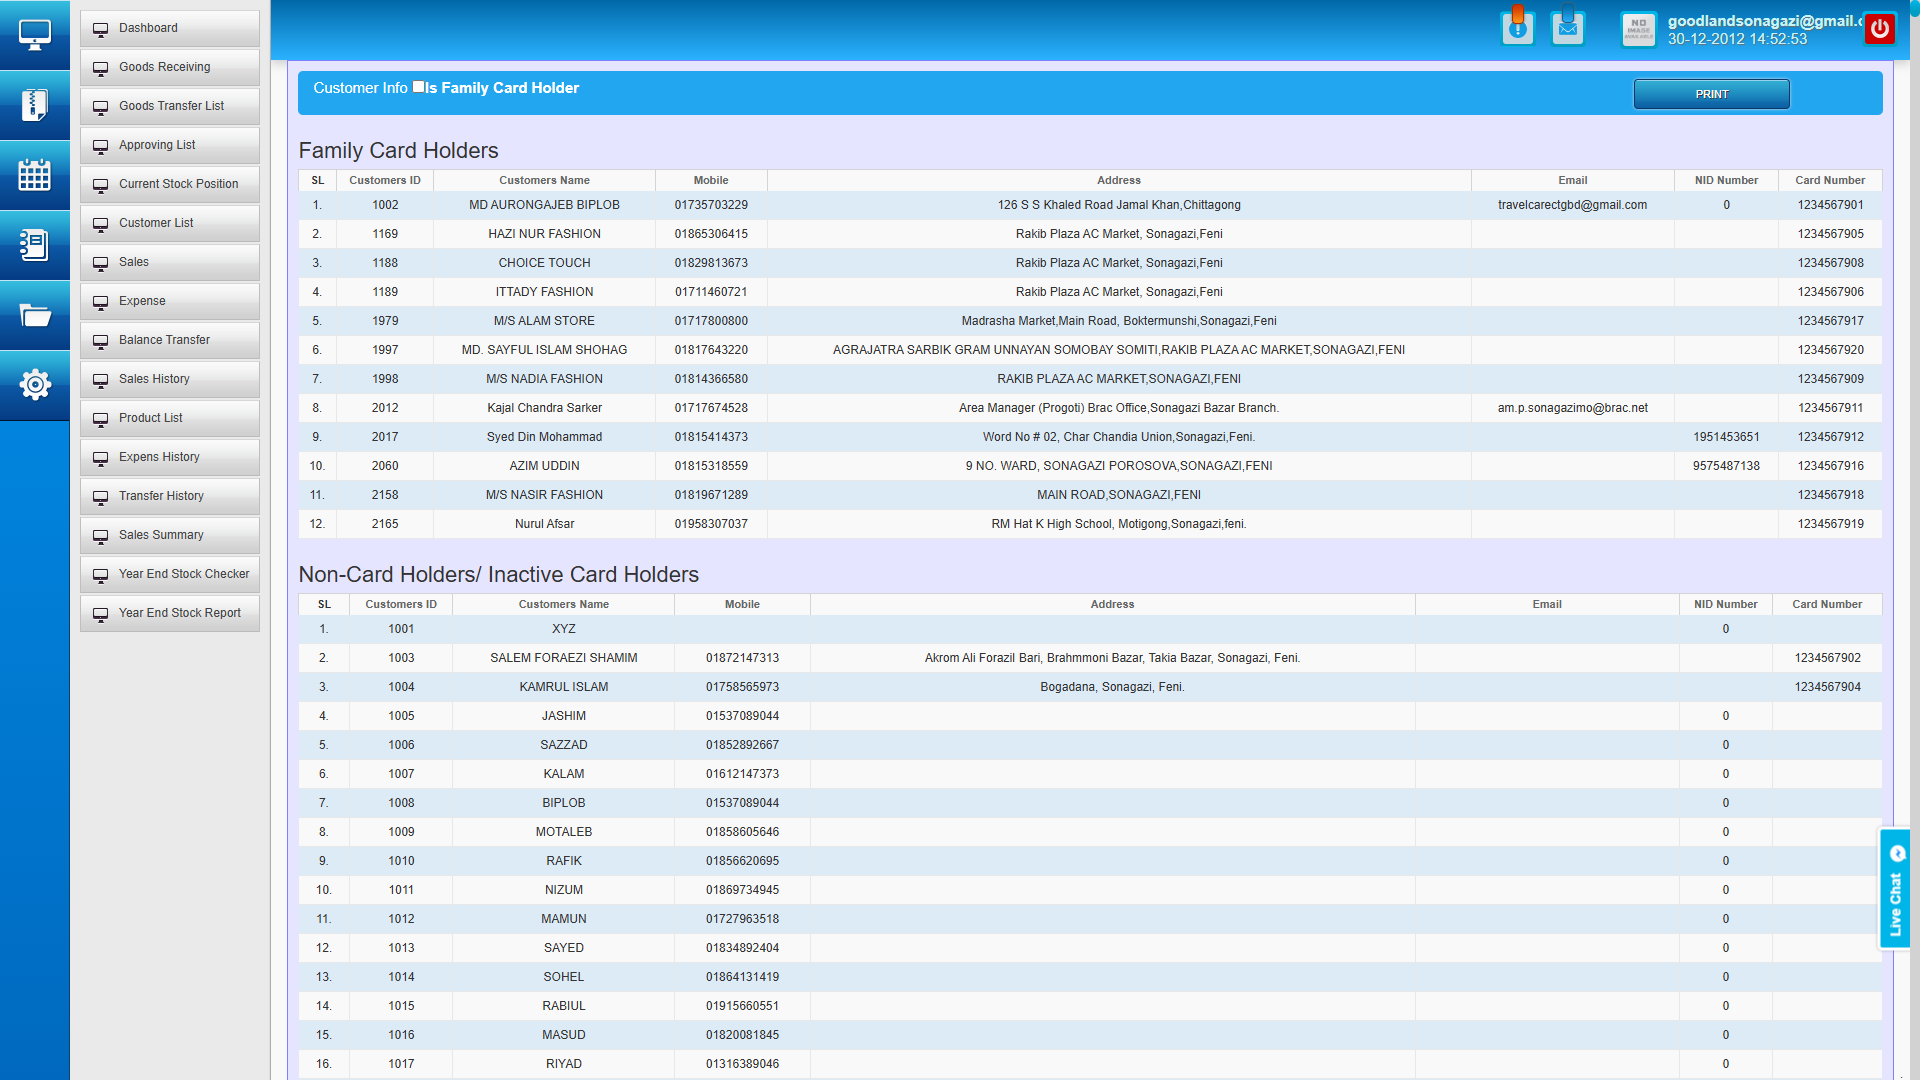The width and height of the screenshot is (1920, 1080).
Task: Open the folder icon in the blue sidebar
Action: click(35, 315)
